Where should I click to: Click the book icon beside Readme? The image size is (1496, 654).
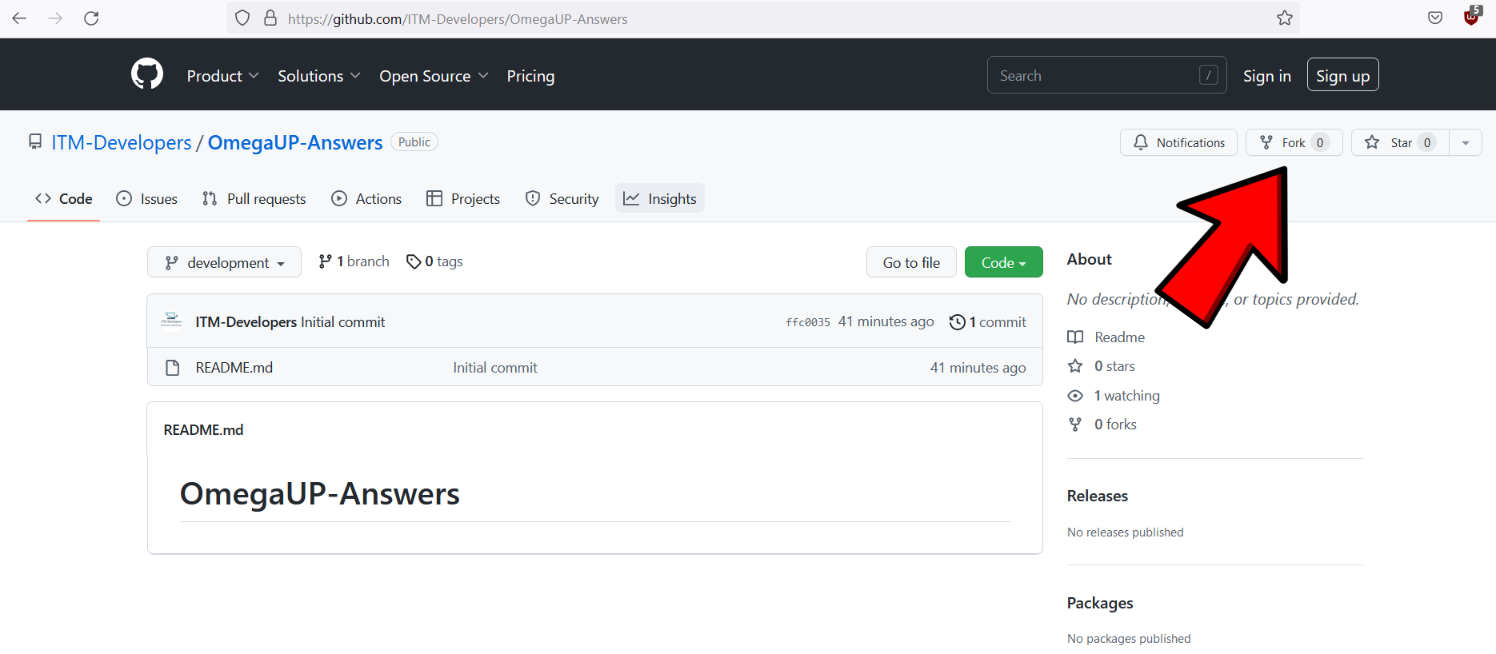click(x=1075, y=337)
